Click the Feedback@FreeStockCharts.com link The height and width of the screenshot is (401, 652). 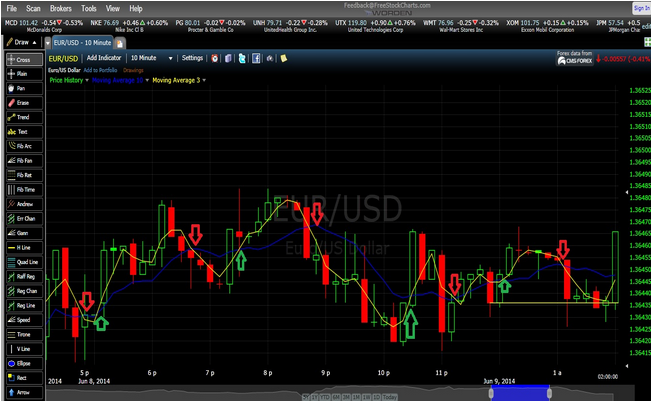[x=387, y=5]
